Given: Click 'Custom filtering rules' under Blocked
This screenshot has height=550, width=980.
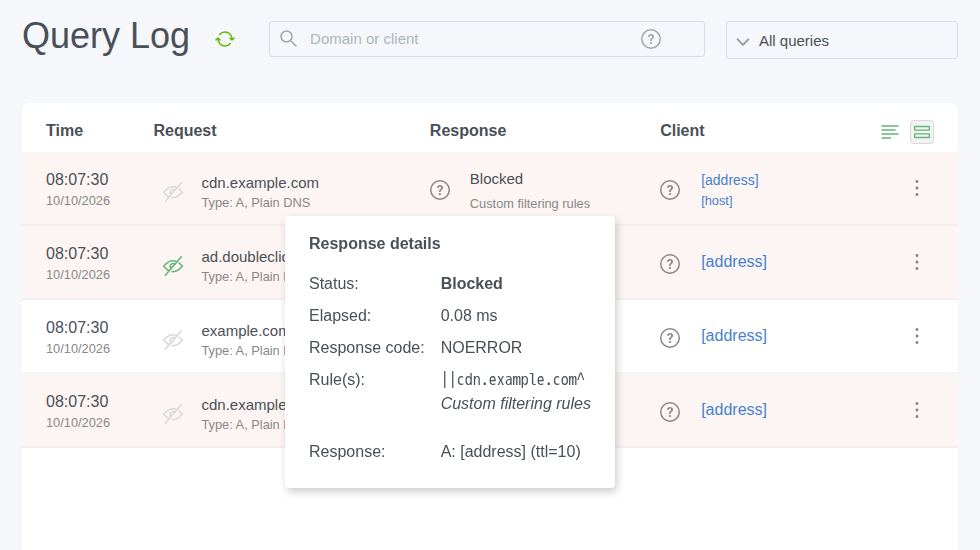Looking at the screenshot, I should [x=530, y=204].
